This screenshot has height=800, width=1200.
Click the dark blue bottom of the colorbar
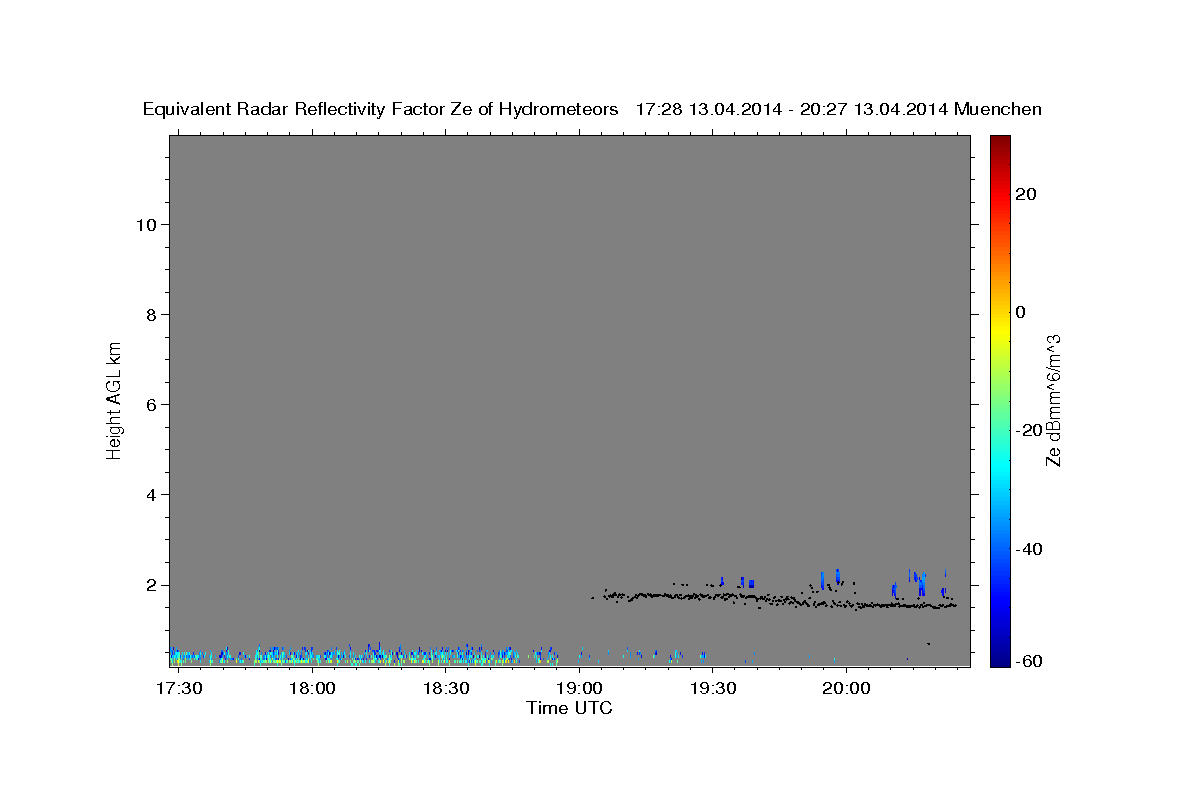pyautogui.click(x=1000, y=658)
